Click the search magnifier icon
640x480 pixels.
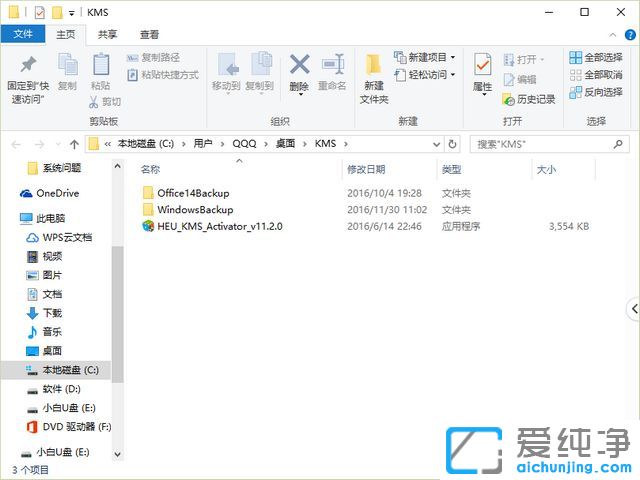[x=618, y=144]
